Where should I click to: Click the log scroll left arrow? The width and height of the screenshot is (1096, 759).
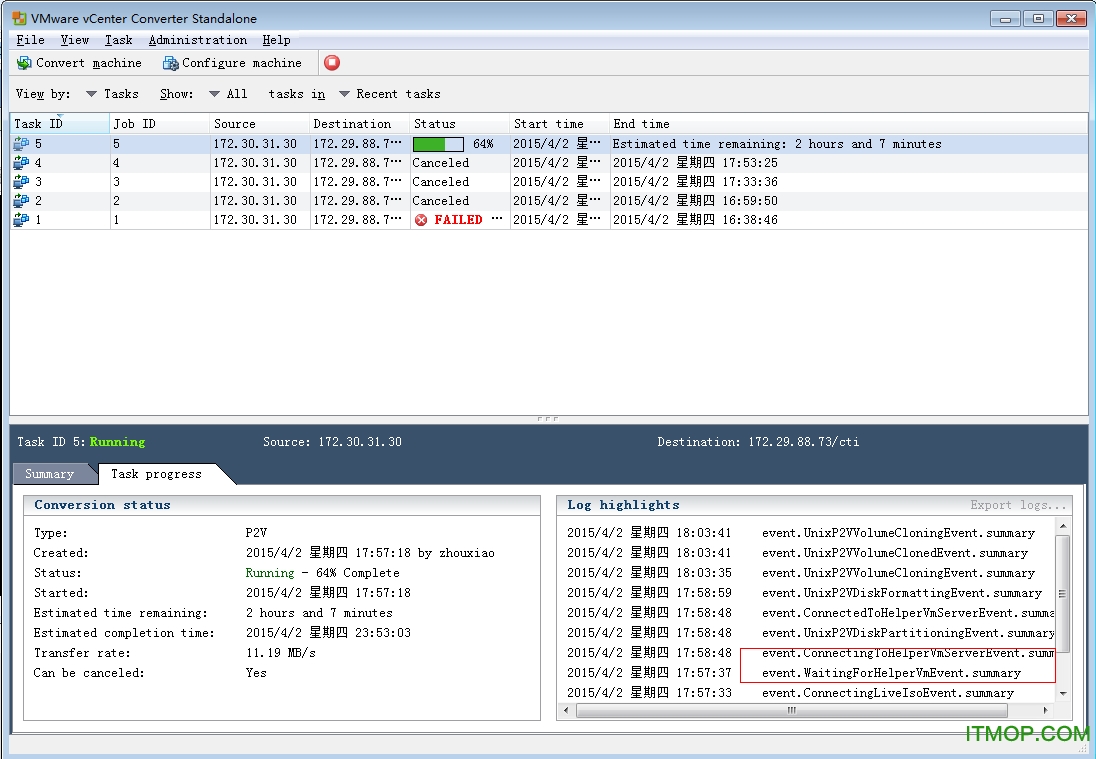(x=566, y=710)
